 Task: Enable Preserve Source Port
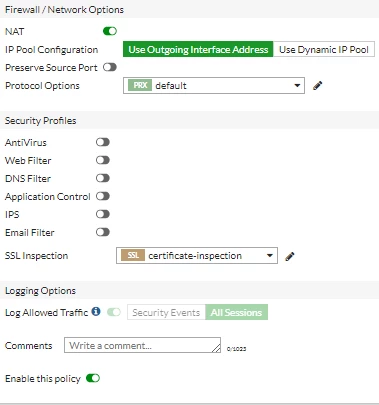click(x=110, y=67)
